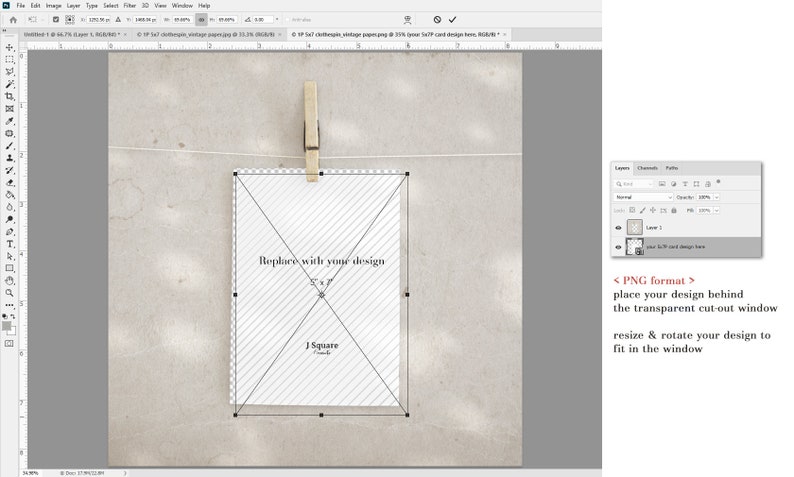Screen dimensions: 794x477
Task: Select the Paint Bucket tool
Action: [x=10, y=195]
